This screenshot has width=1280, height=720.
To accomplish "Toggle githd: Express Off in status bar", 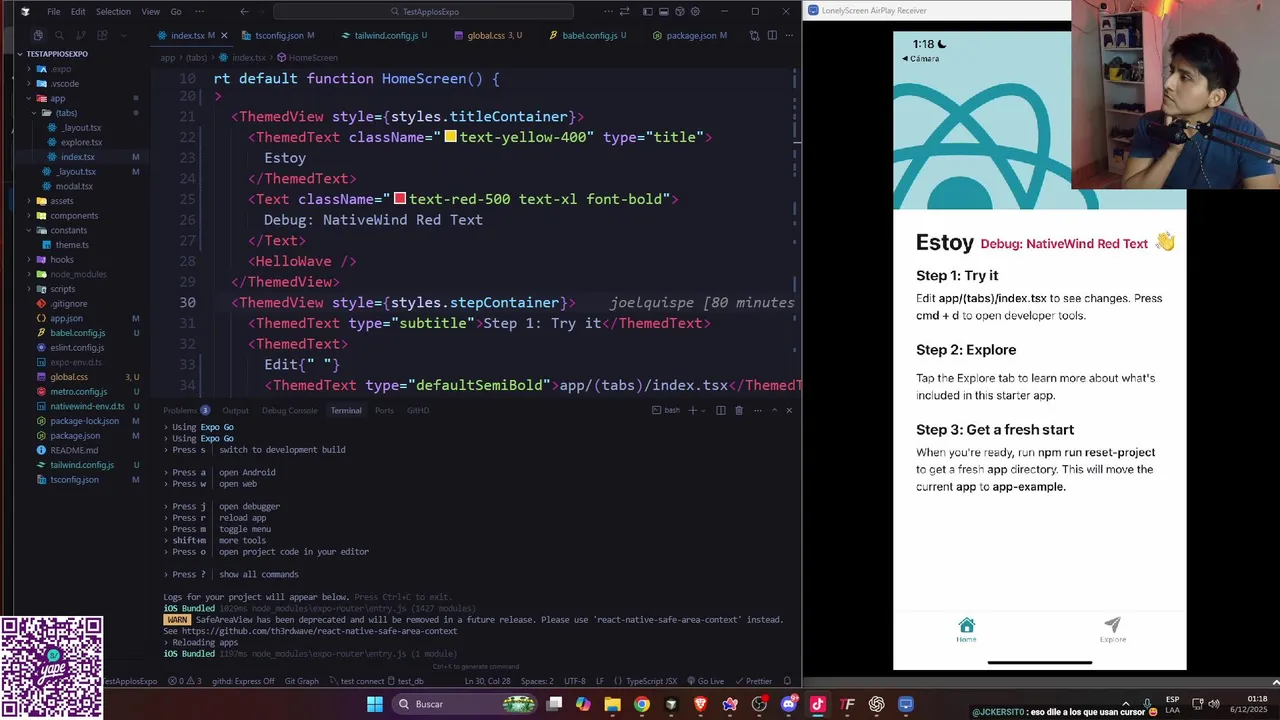I will [242, 681].
